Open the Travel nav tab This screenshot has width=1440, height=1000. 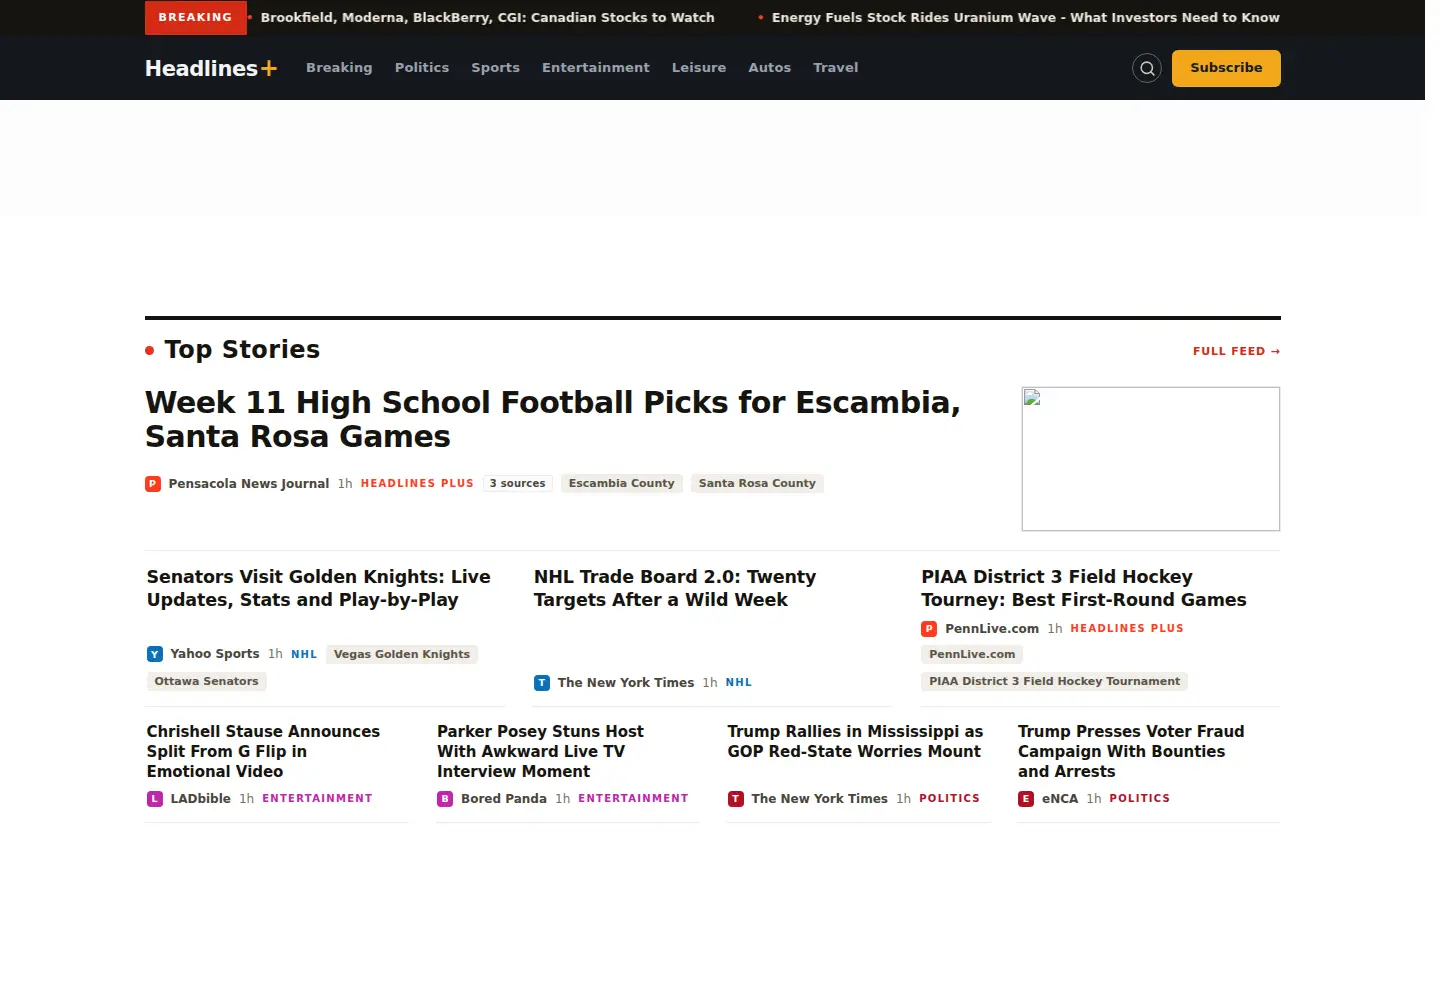[x=836, y=68]
